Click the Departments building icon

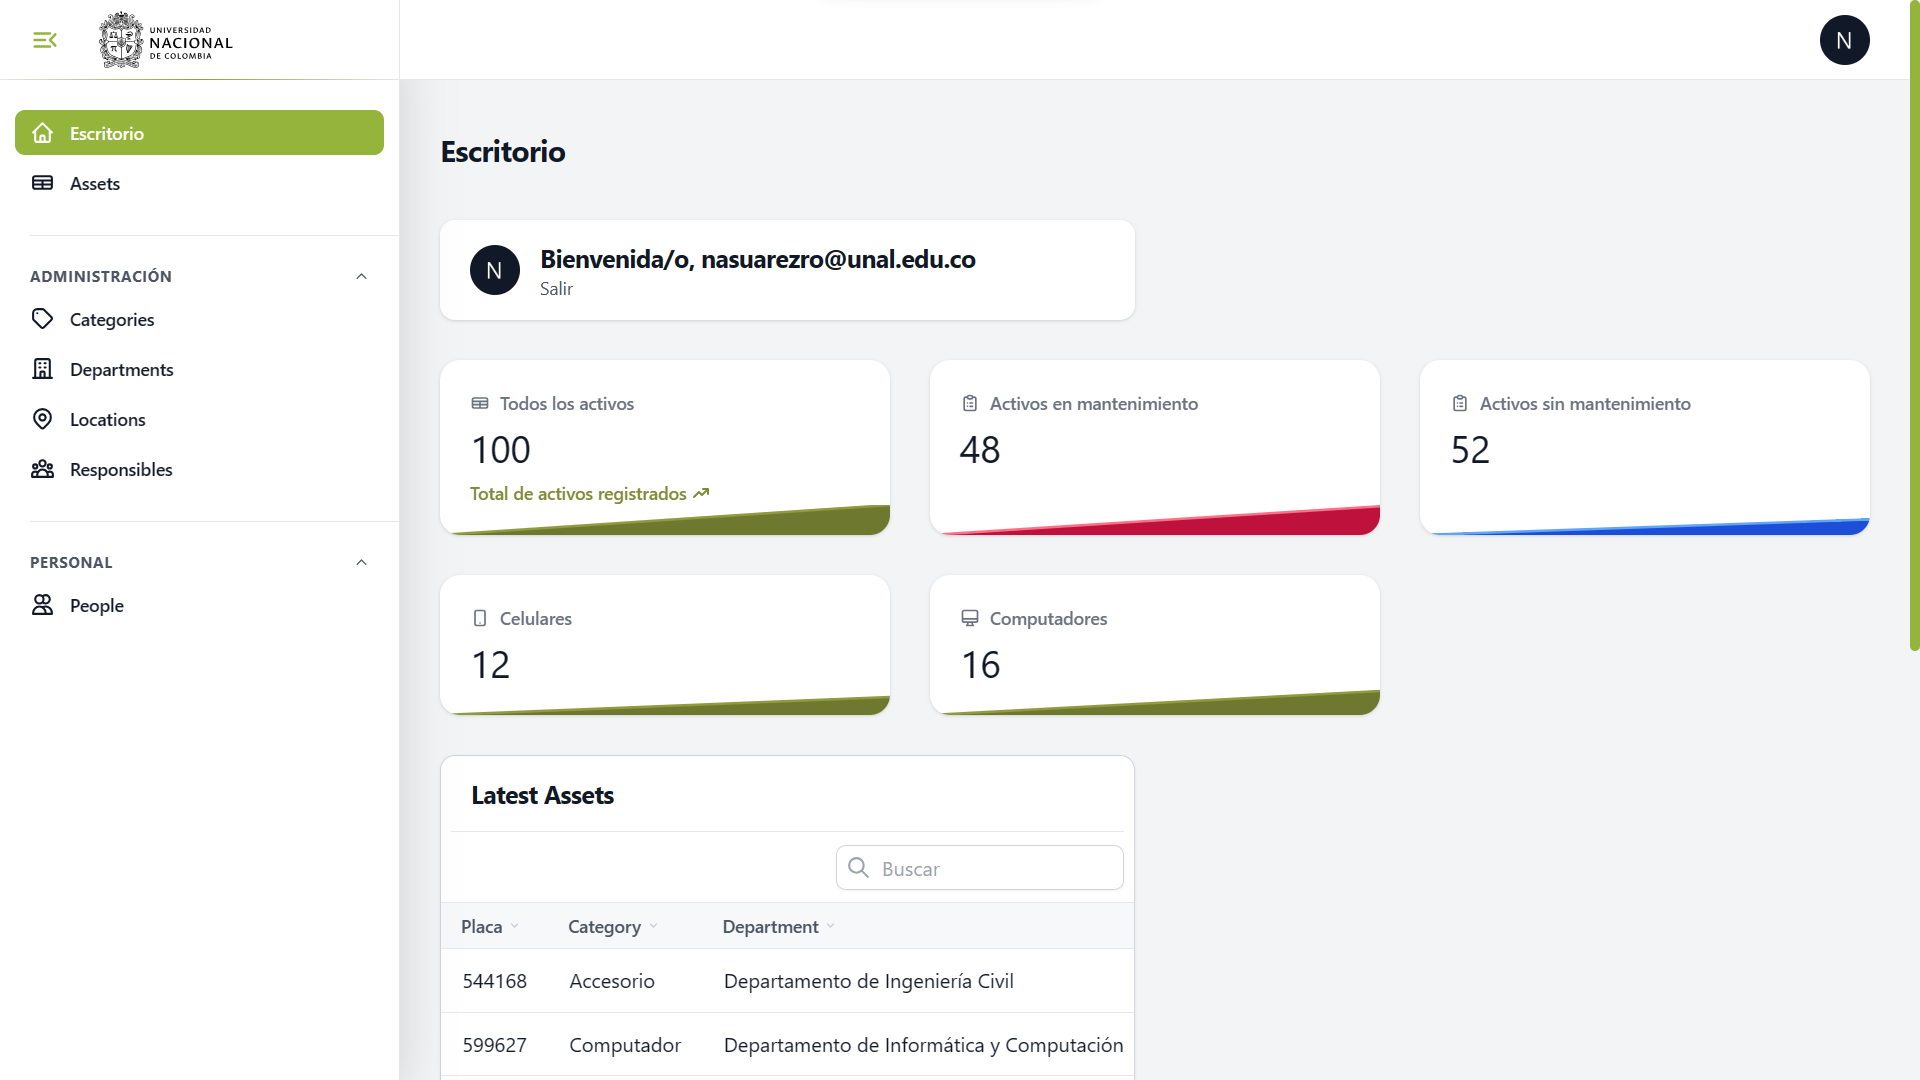[x=42, y=369]
